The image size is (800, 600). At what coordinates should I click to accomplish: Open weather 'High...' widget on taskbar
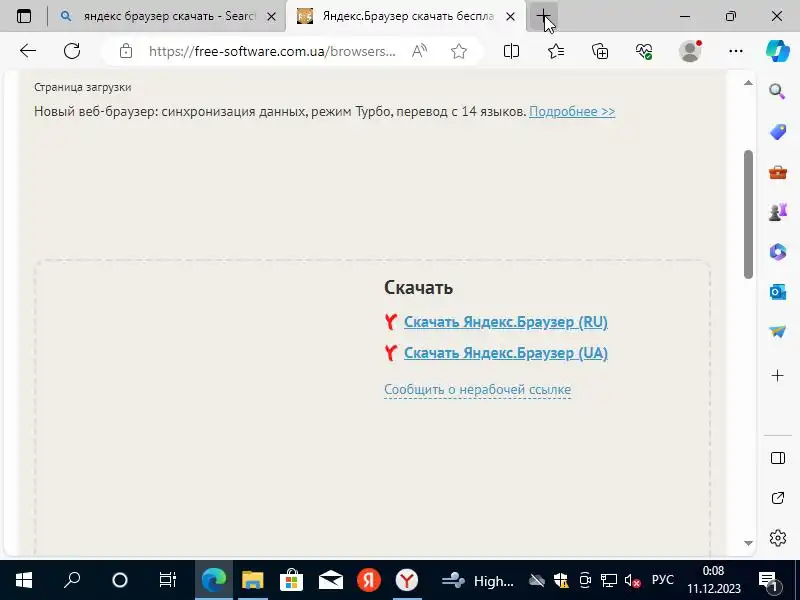(x=478, y=580)
